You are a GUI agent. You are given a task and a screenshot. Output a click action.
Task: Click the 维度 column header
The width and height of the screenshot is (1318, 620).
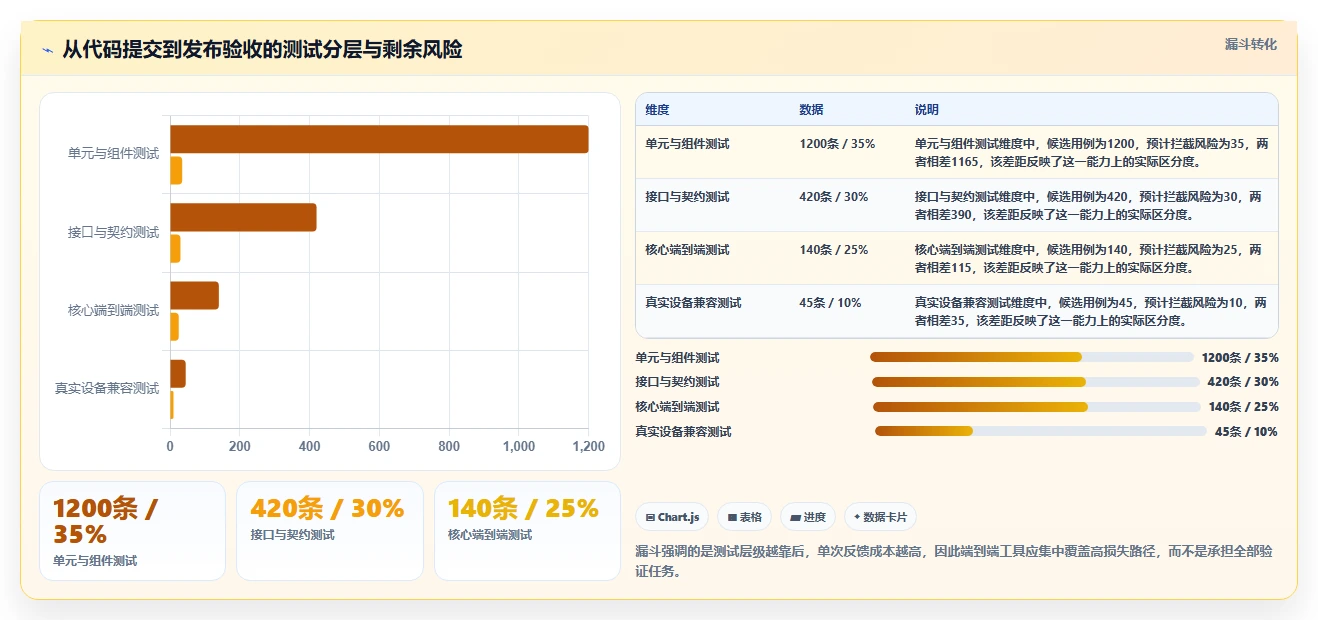coord(657,110)
